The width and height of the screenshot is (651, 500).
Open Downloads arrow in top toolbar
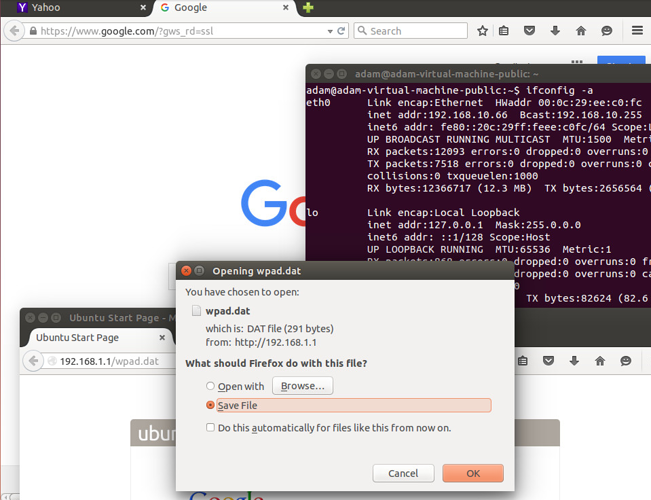(x=555, y=31)
